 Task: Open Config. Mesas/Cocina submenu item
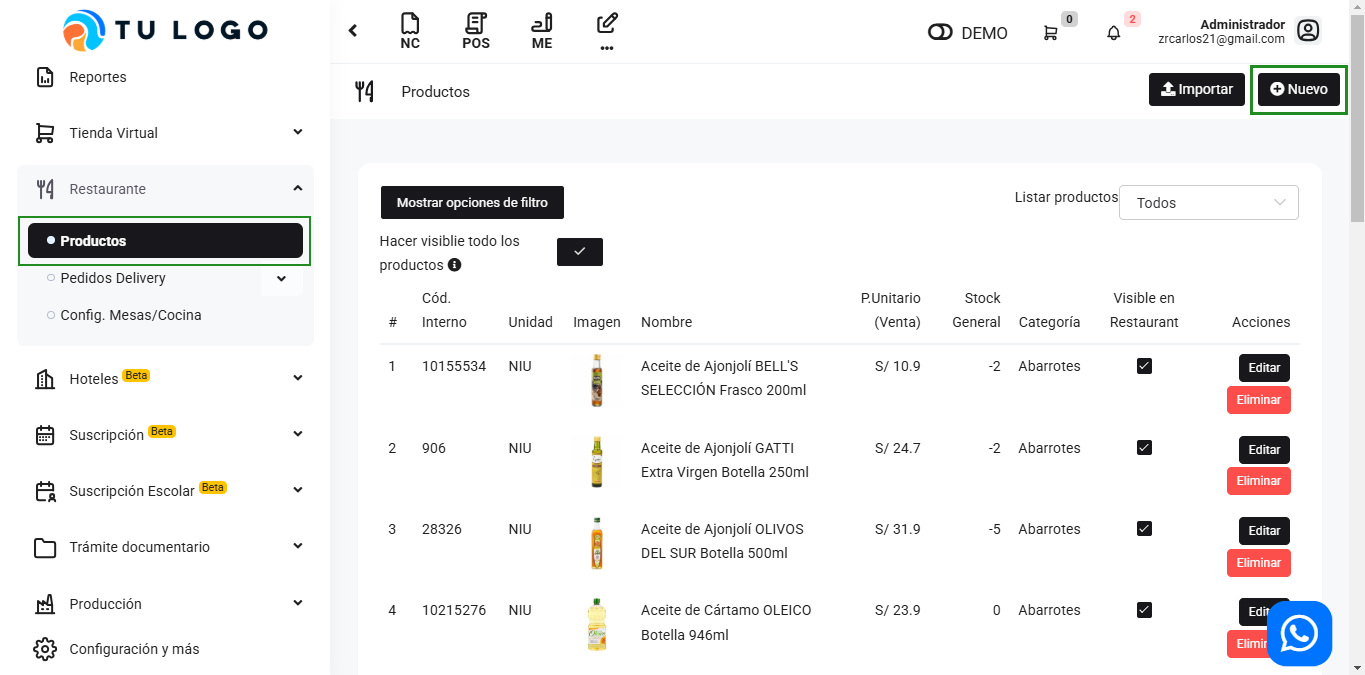point(130,315)
